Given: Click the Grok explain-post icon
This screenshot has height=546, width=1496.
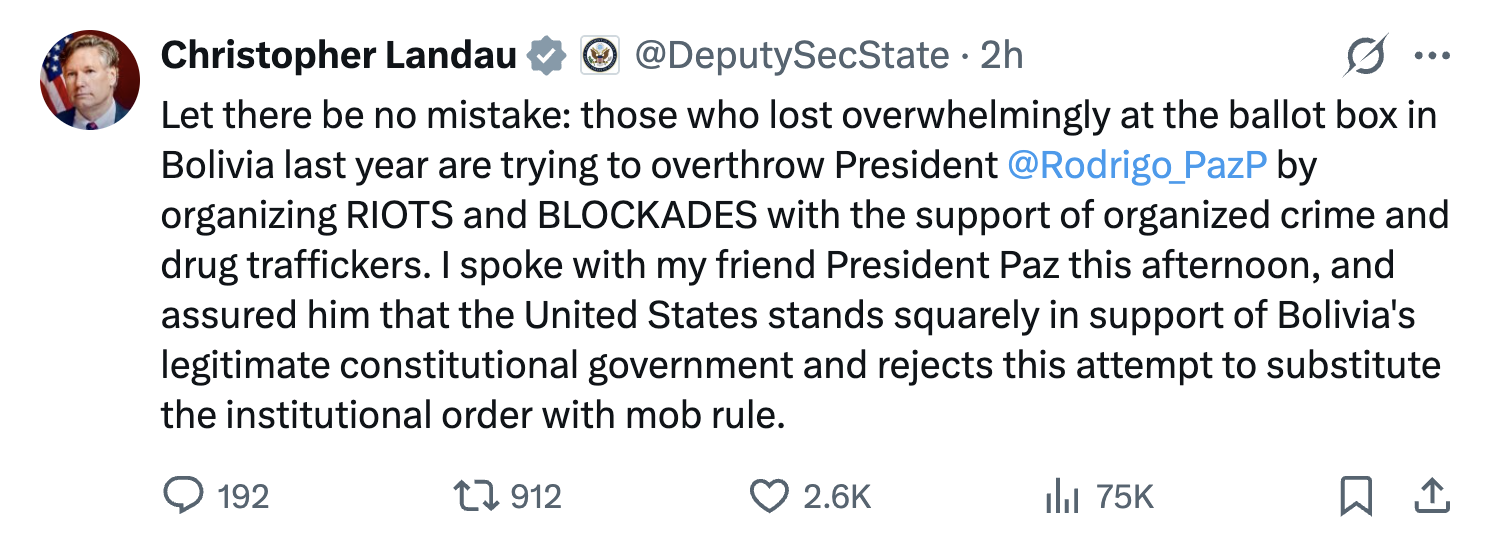Looking at the screenshot, I should pyautogui.click(x=1366, y=55).
